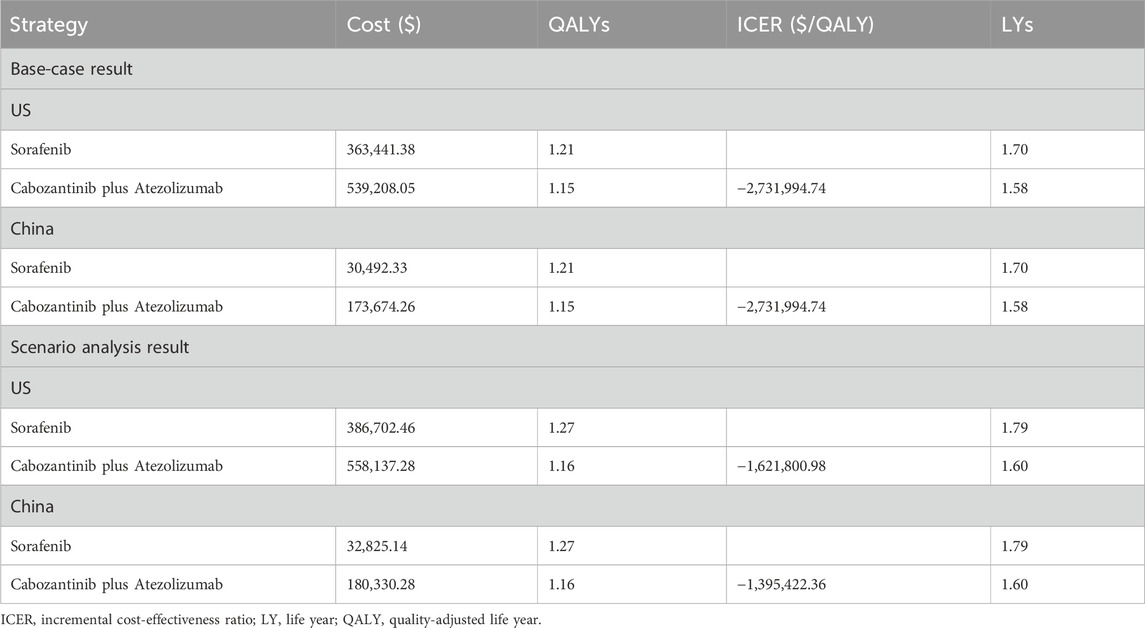Select the cost value 386,702.46
Screen dimensions: 1145x628
(x=395, y=427)
